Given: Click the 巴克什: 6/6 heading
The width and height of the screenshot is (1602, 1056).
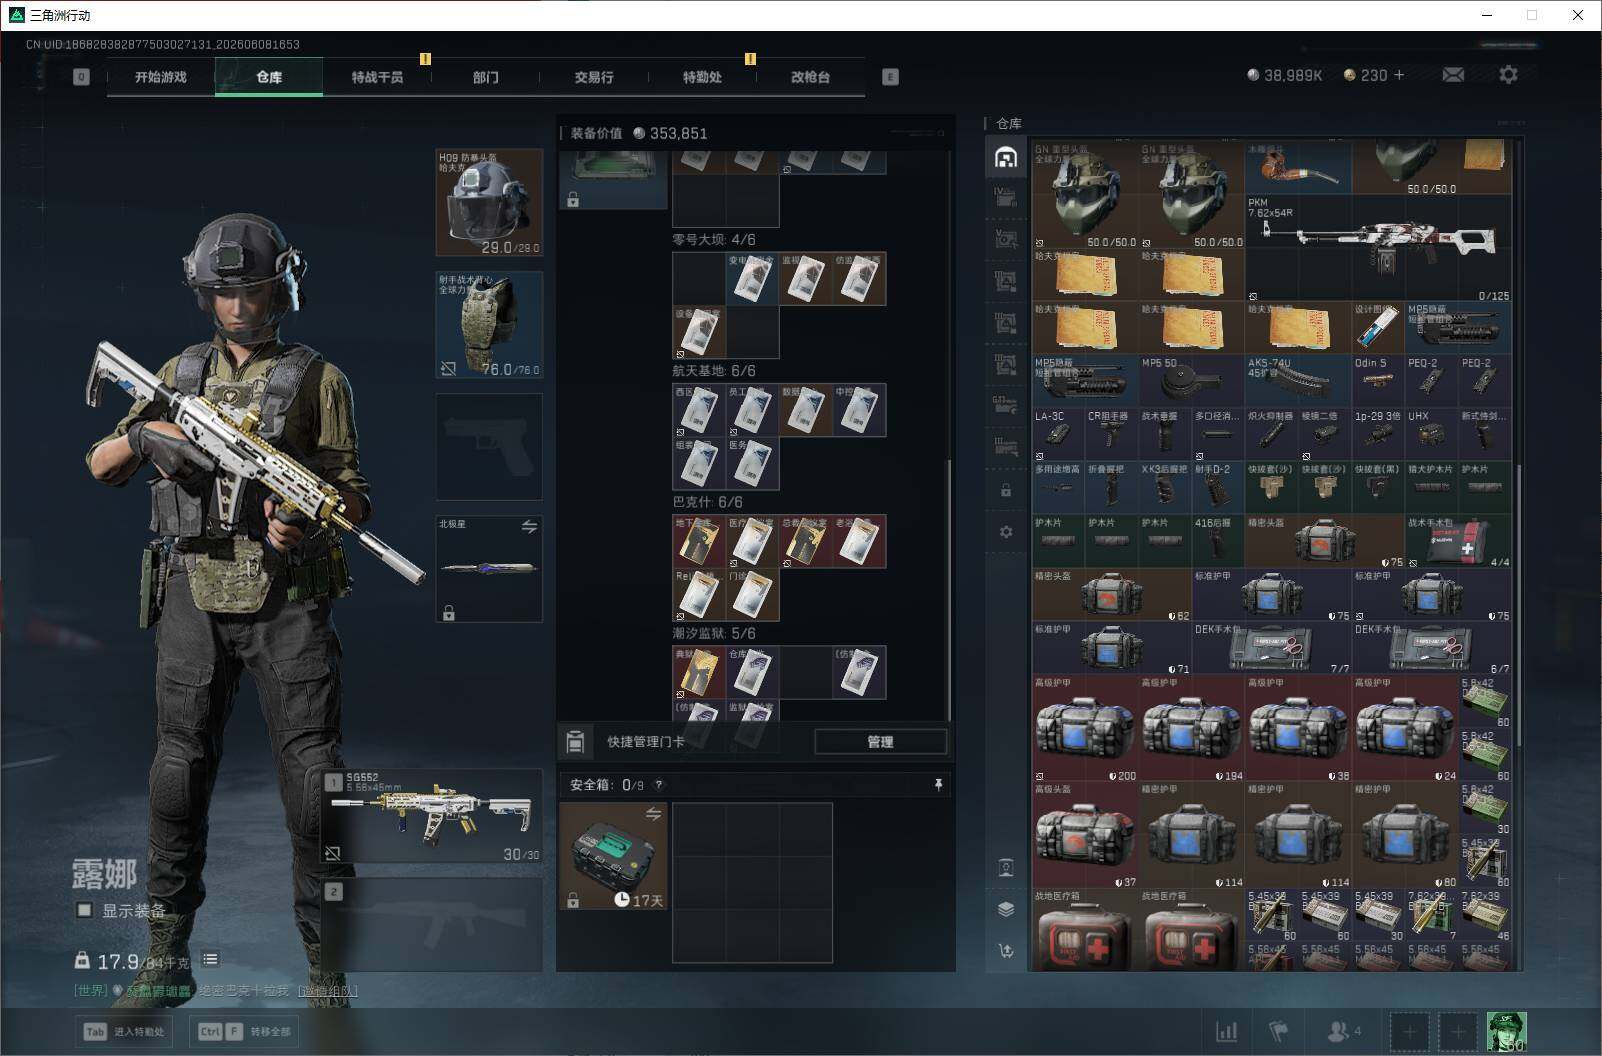Looking at the screenshot, I should click(707, 502).
